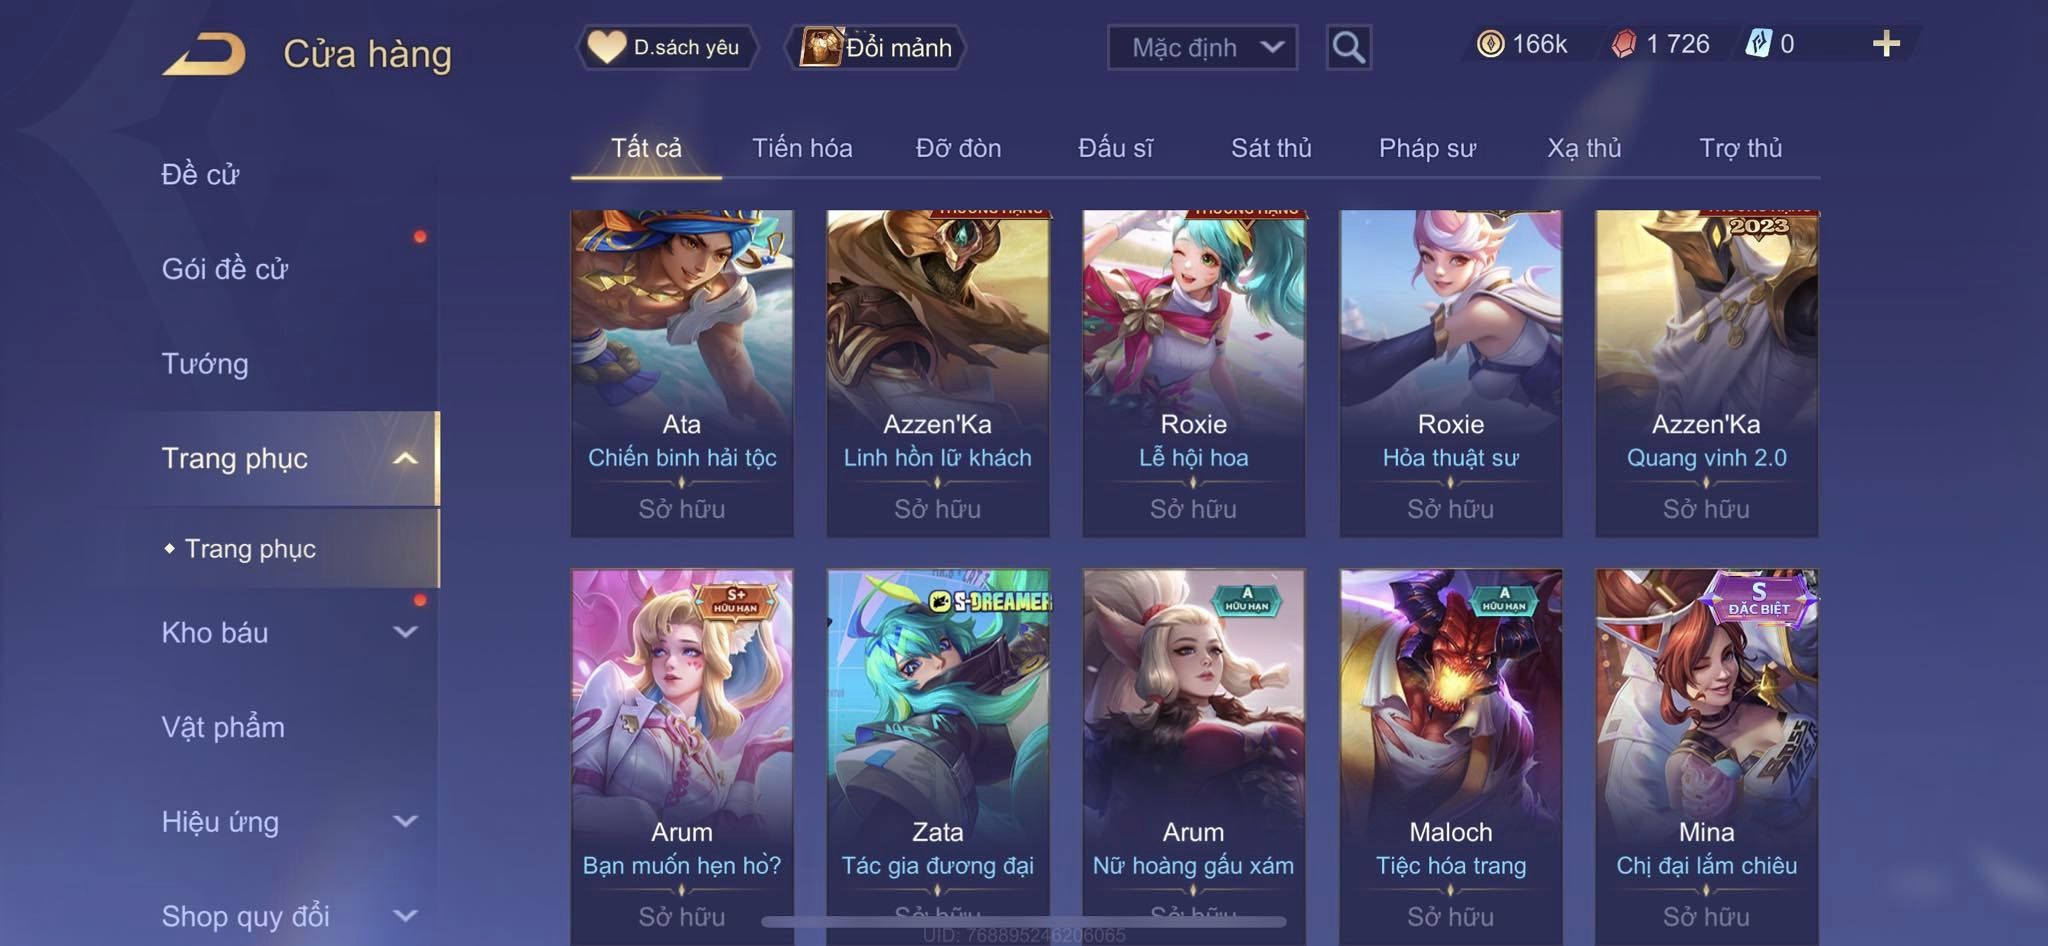Screen dimensions: 2048x946
Task: Tap the plus icon to add currency
Action: 1886,44
